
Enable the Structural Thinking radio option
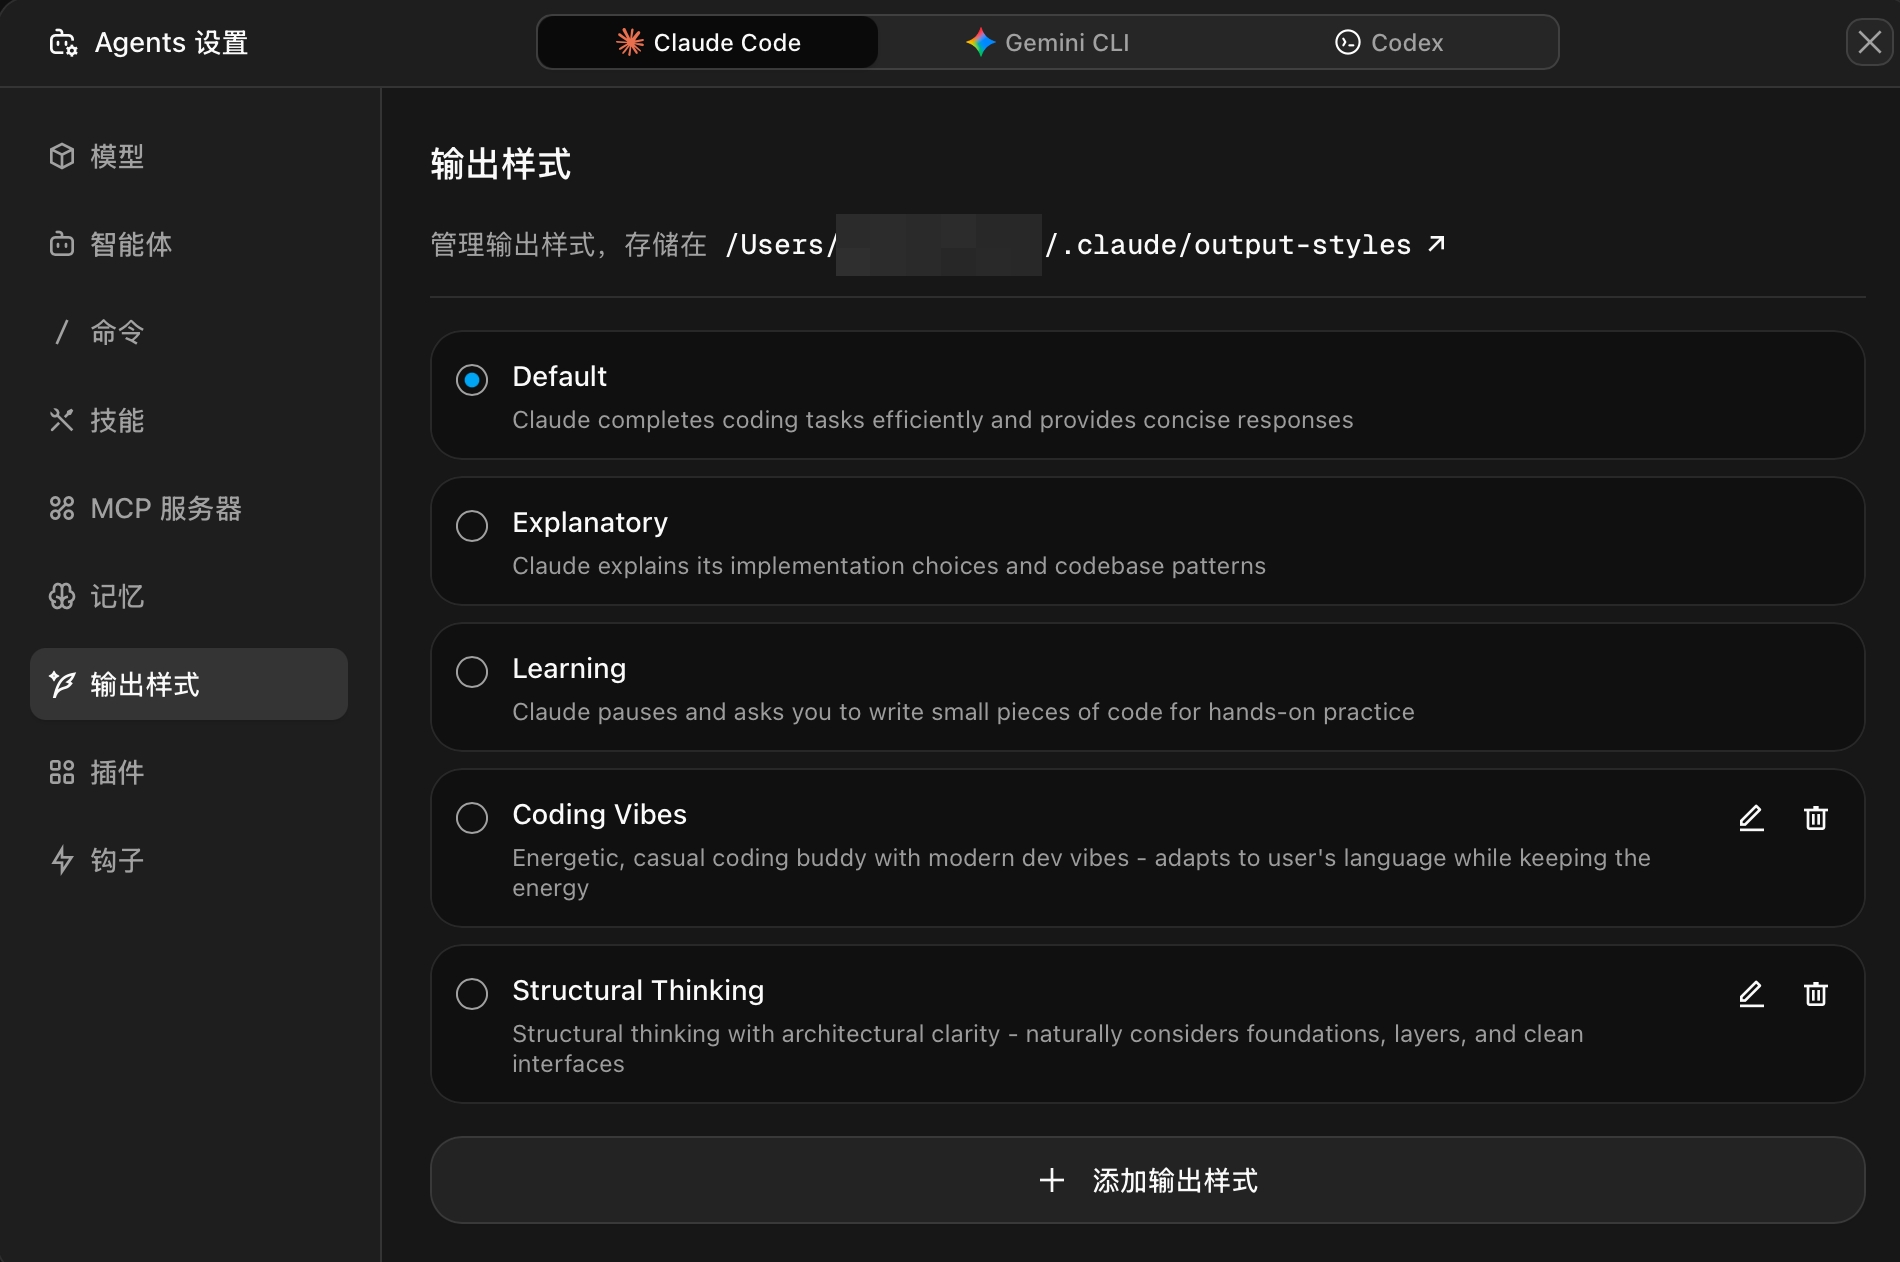coord(472,994)
